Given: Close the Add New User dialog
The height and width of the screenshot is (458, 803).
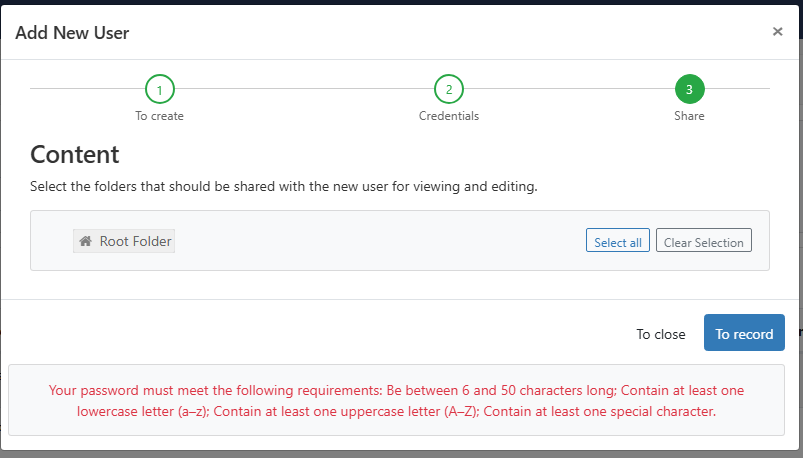Looking at the screenshot, I should point(777,32).
